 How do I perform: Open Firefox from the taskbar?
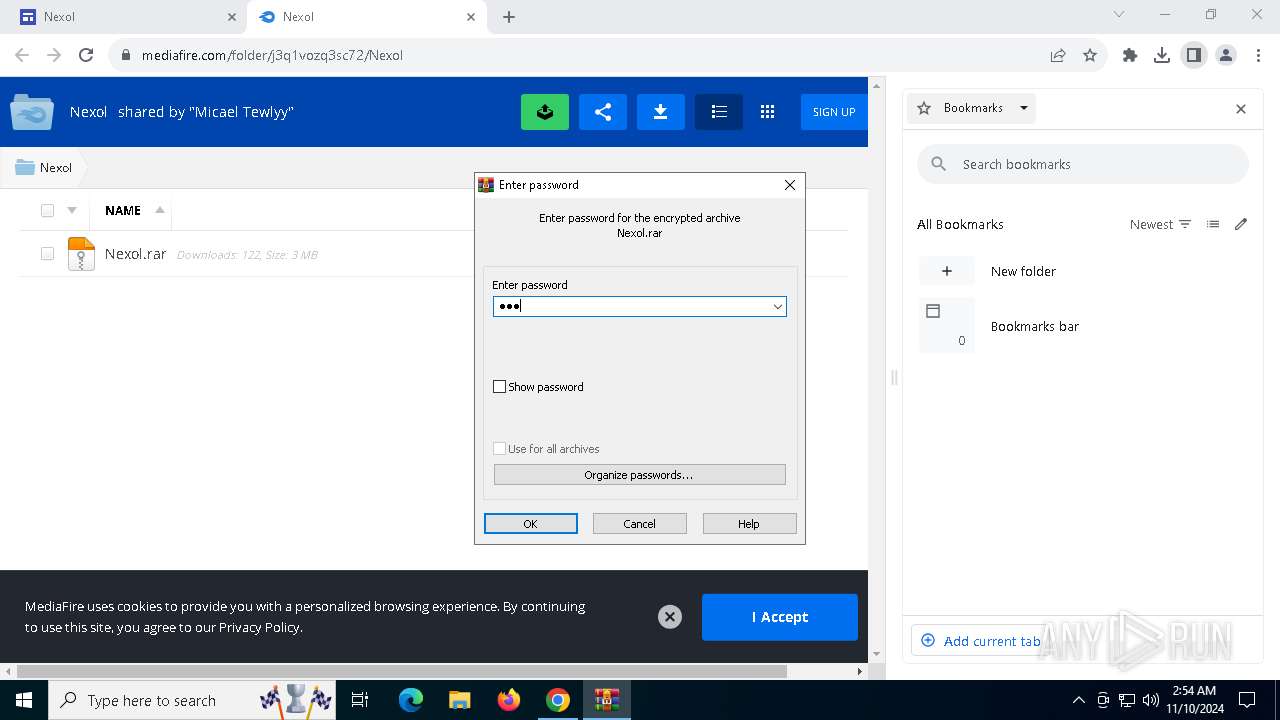(509, 700)
